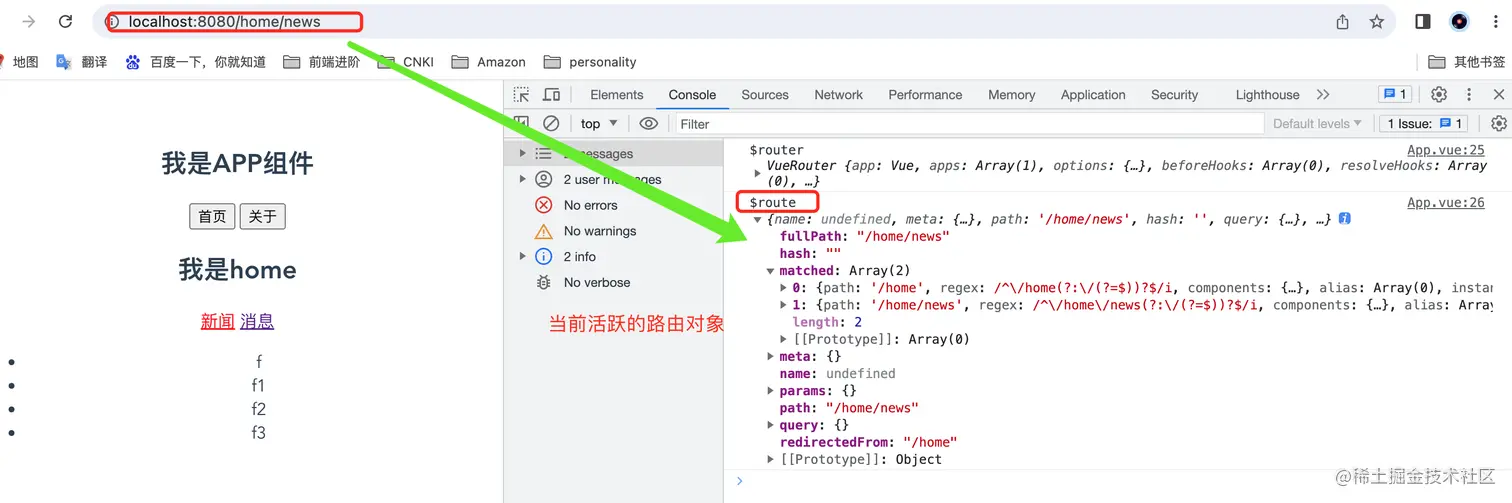Select the No warnings filter row
The height and width of the screenshot is (503, 1512).
coord(613,231)
